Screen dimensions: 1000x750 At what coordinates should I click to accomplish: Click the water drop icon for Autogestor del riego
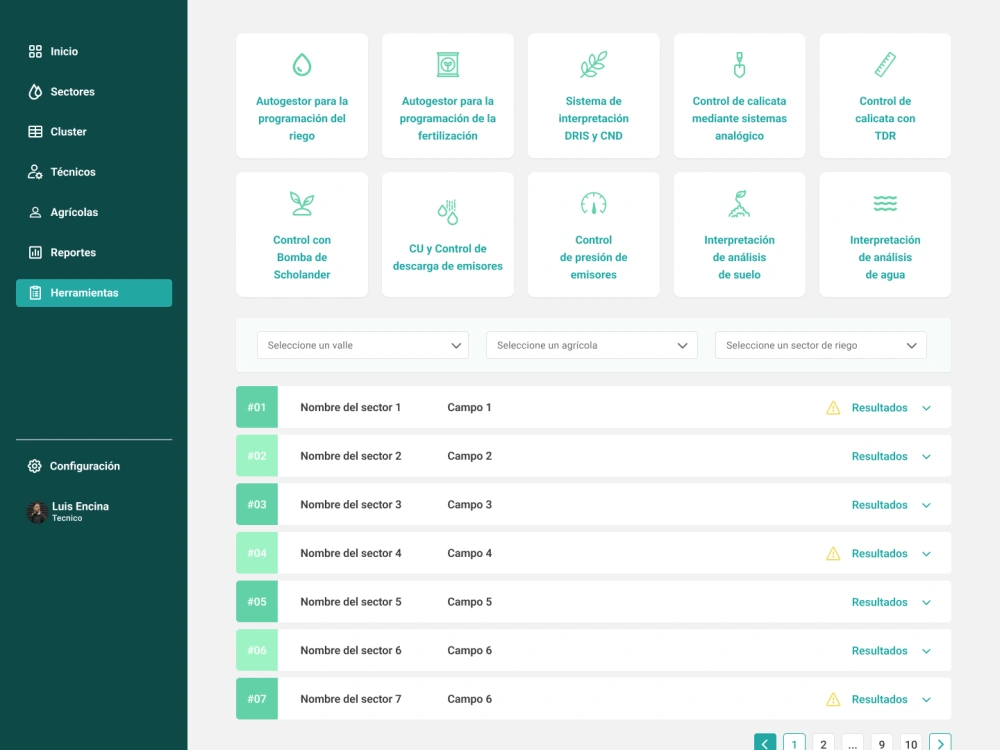(301, 63)
